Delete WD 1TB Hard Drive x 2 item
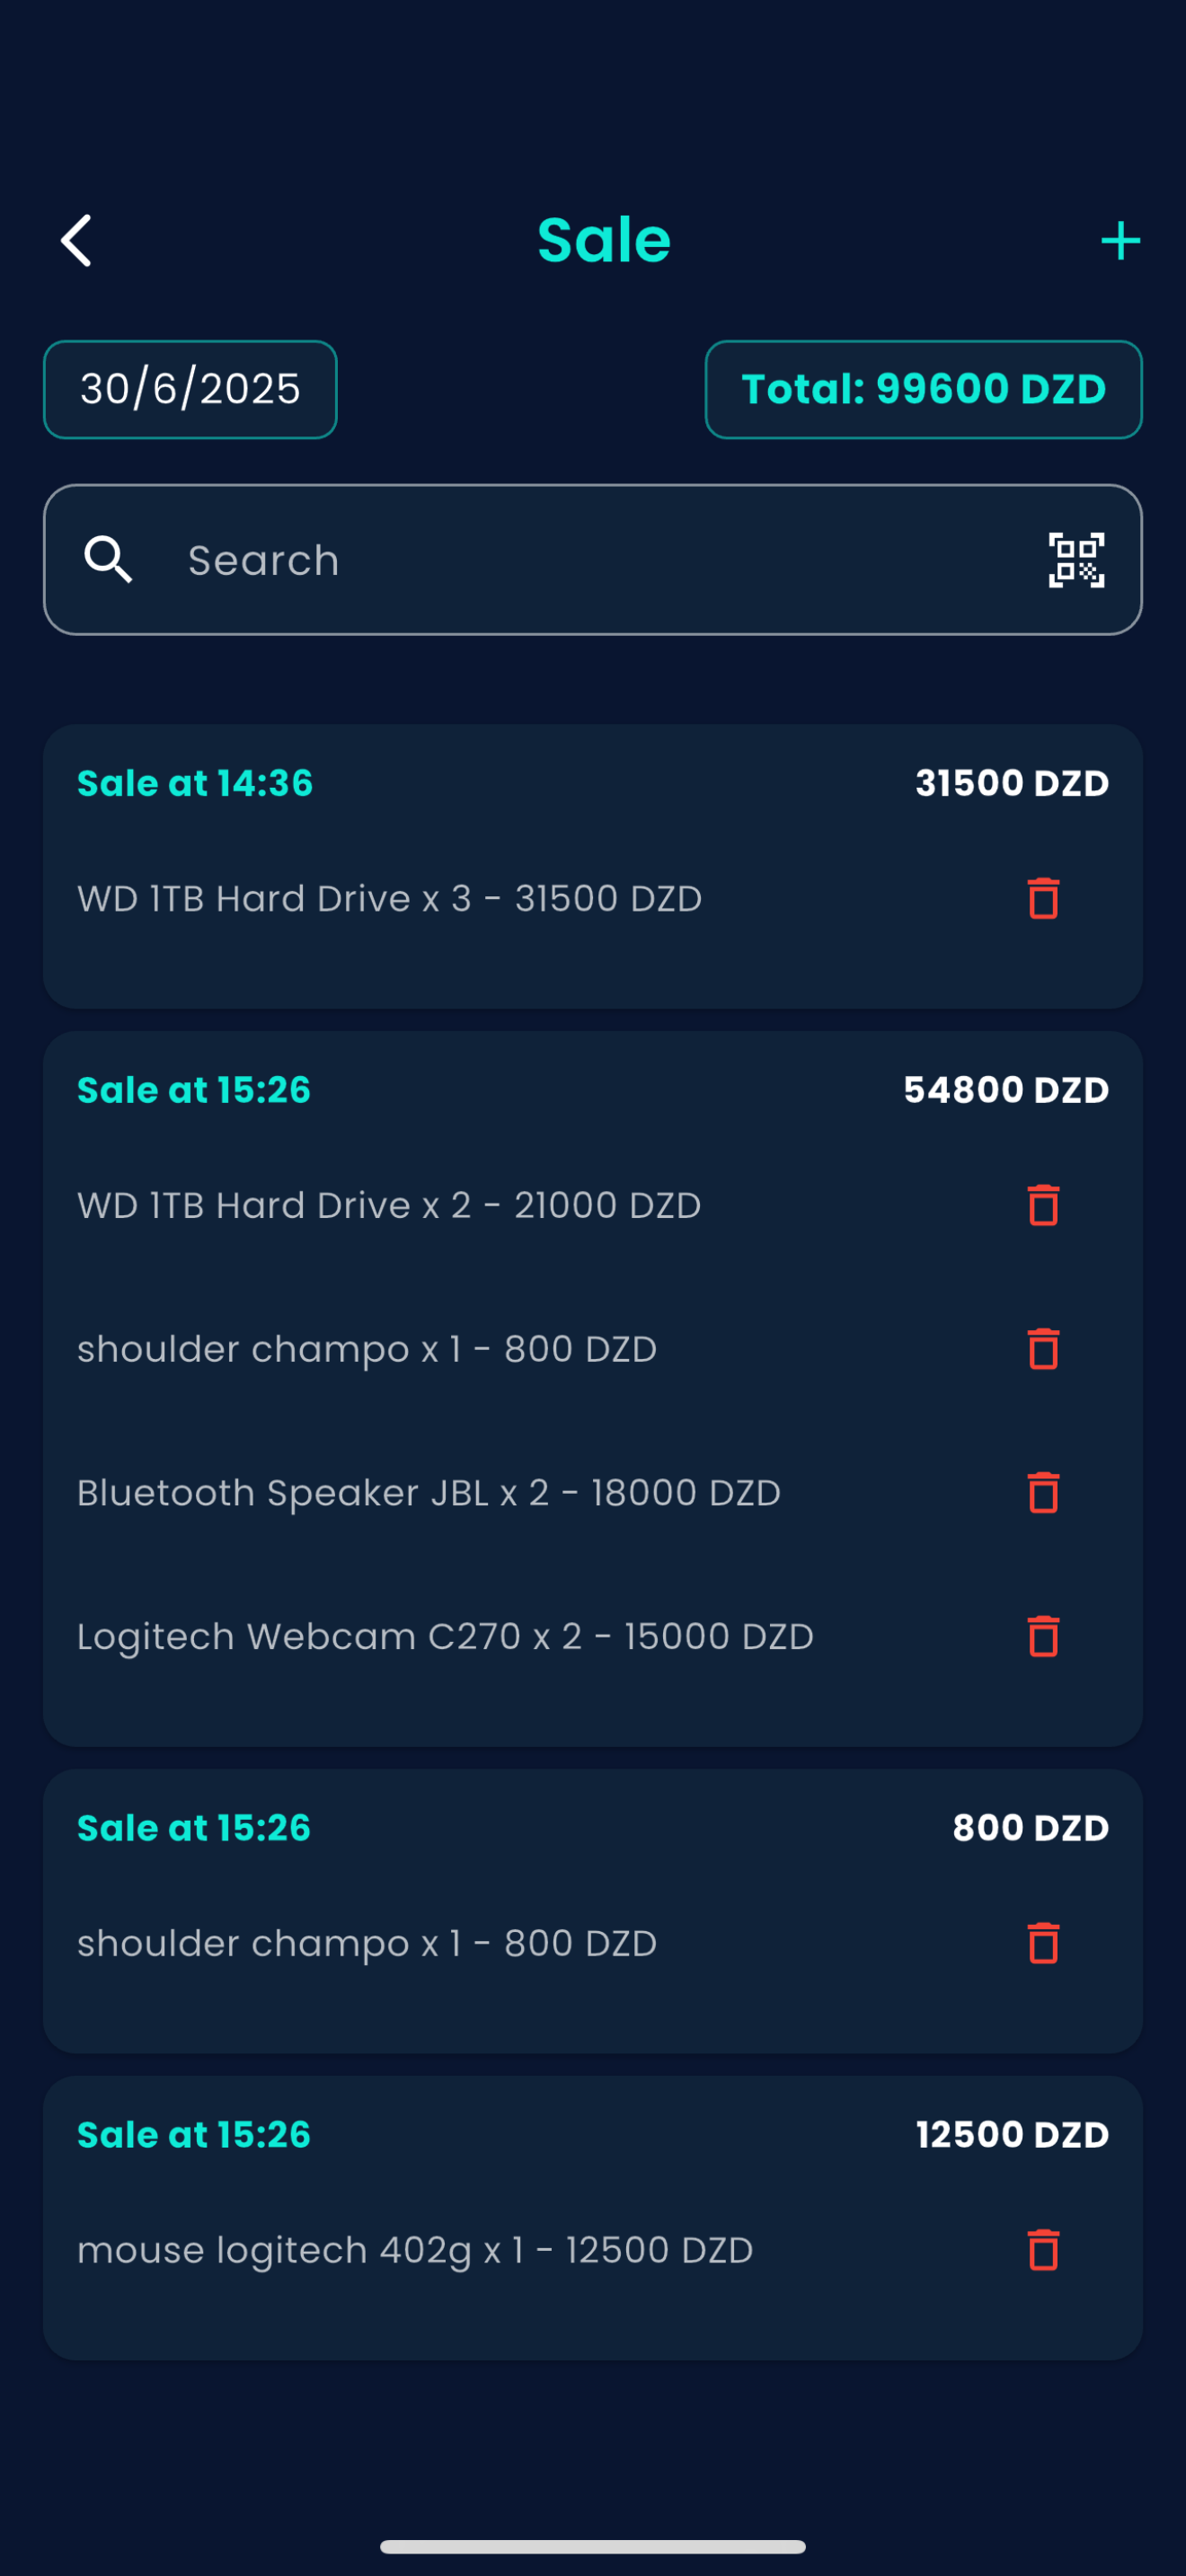Screen dimensions: 1186x2576 pos(1043,1205)
